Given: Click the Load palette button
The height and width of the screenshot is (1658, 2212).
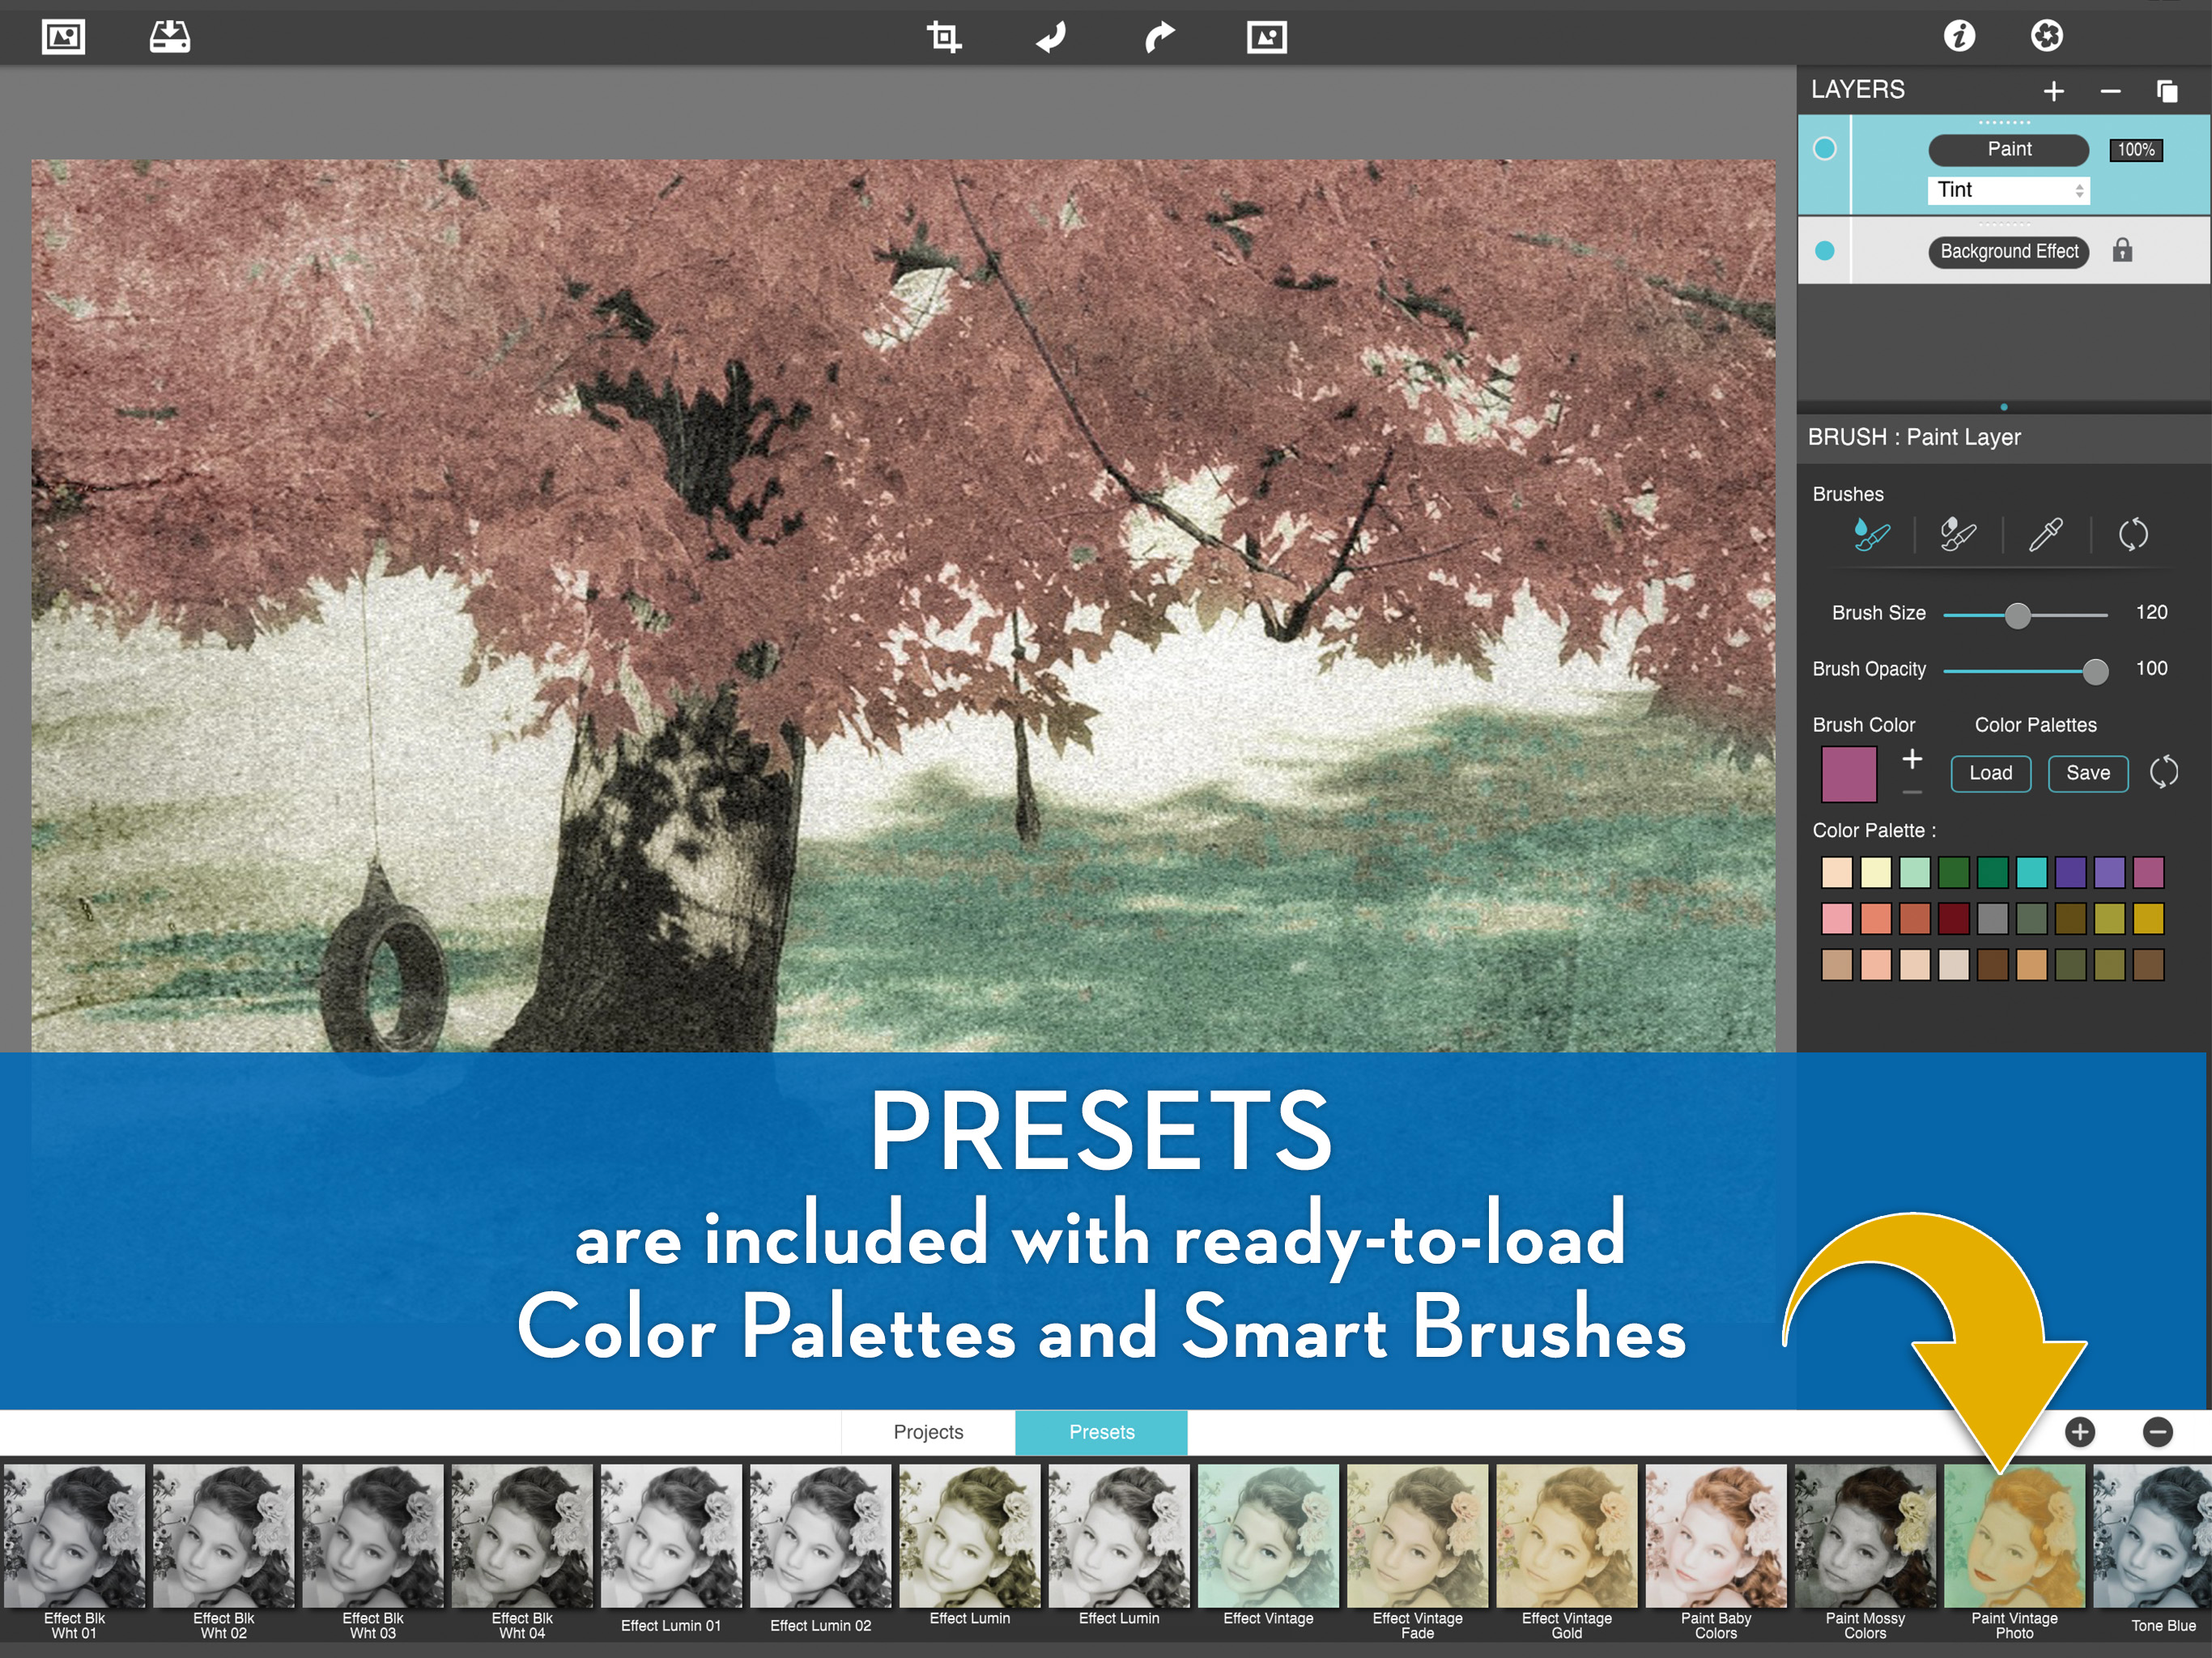Looking at the screenshot, I should tap(1990, 773).
